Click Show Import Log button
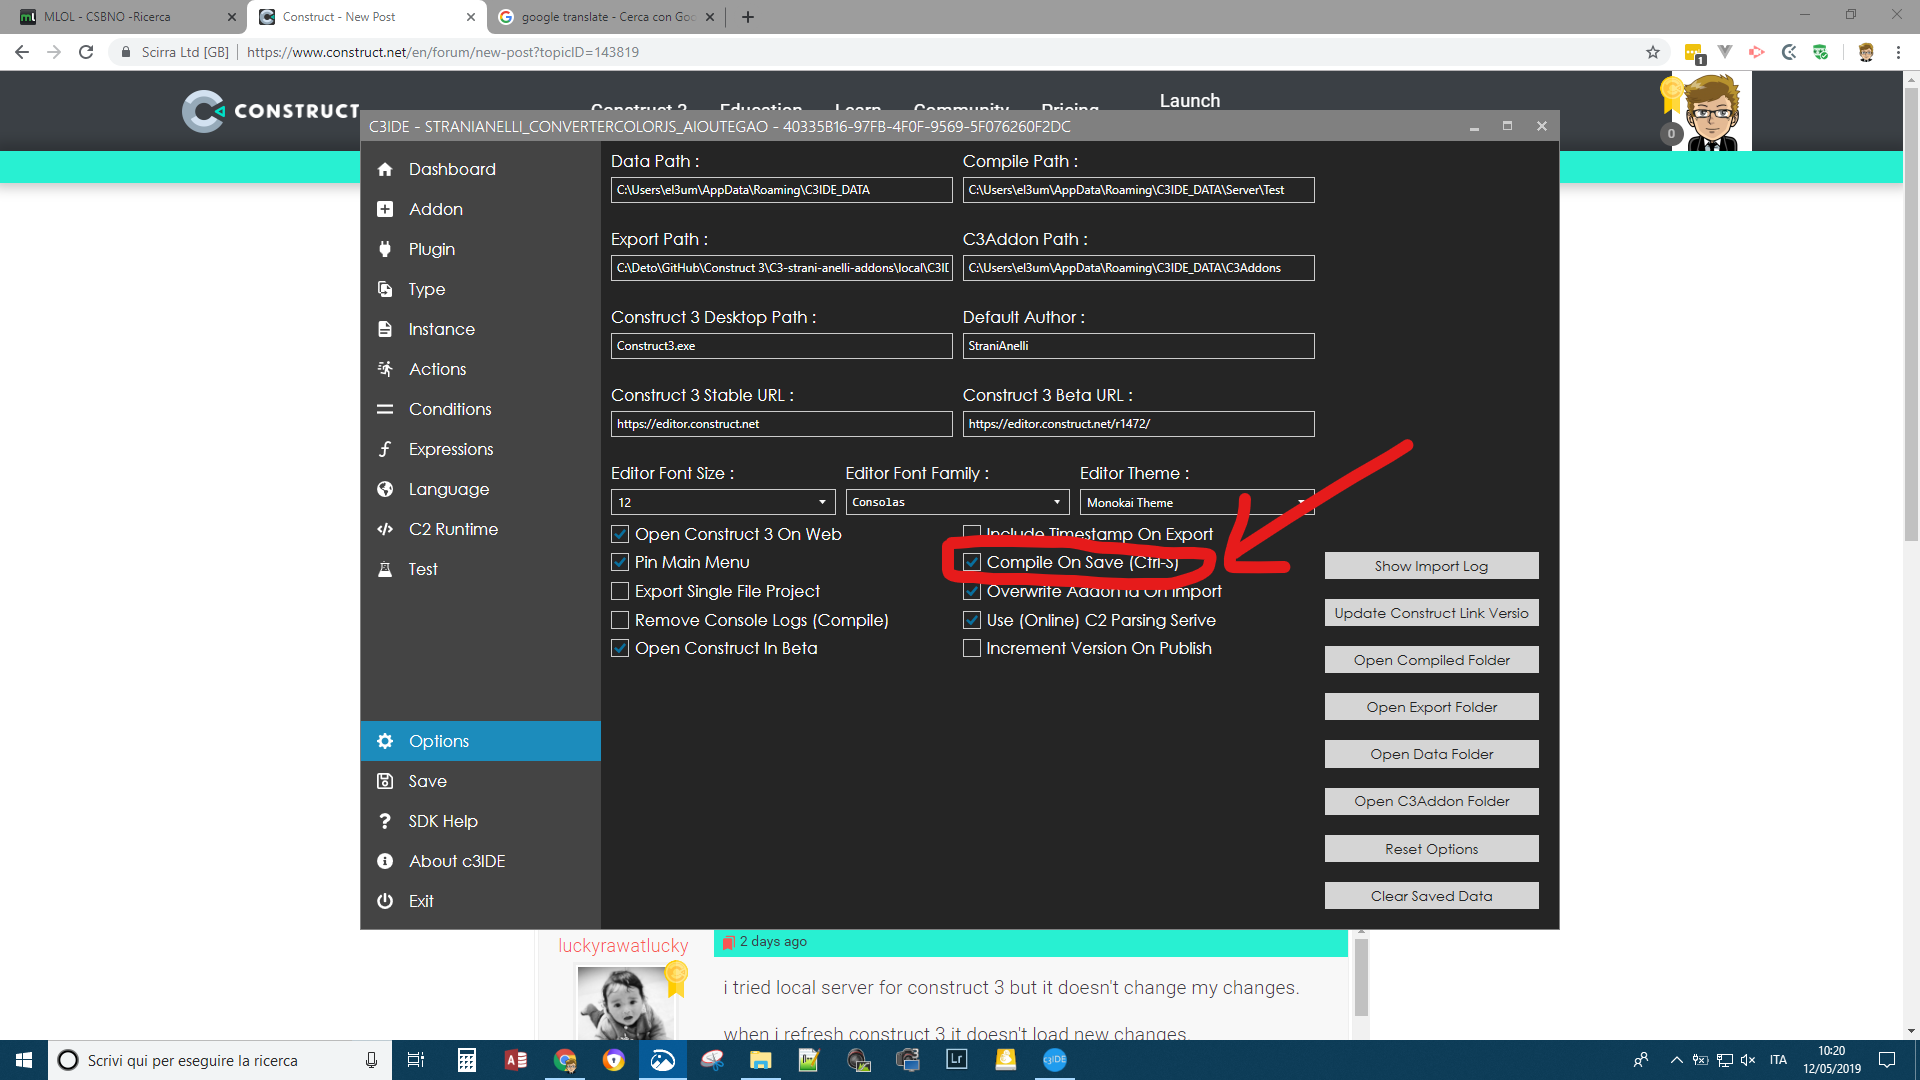The image size is (1920, 1080). [1431, 566]
